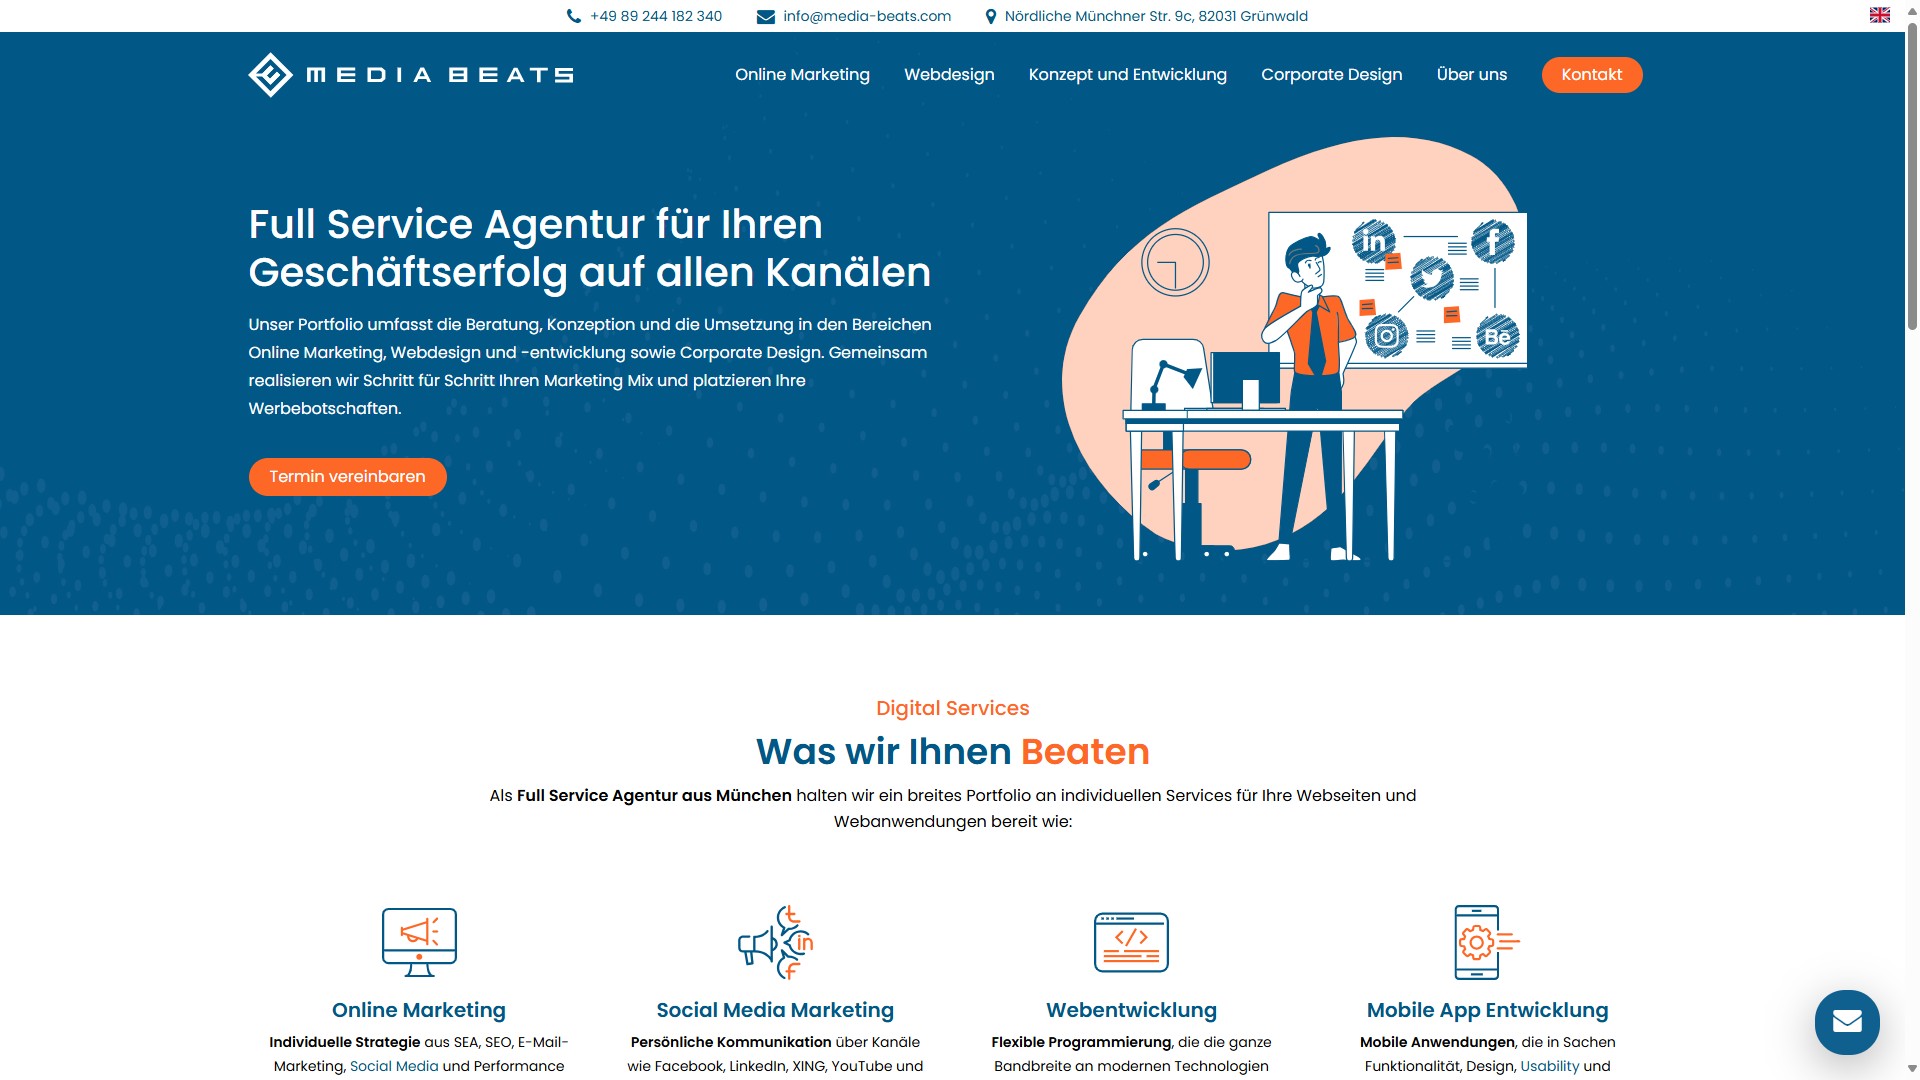1920x1080 pixels.
Task: Open the Corporate Design navigation entry
Action: [x=1331, y=74]
